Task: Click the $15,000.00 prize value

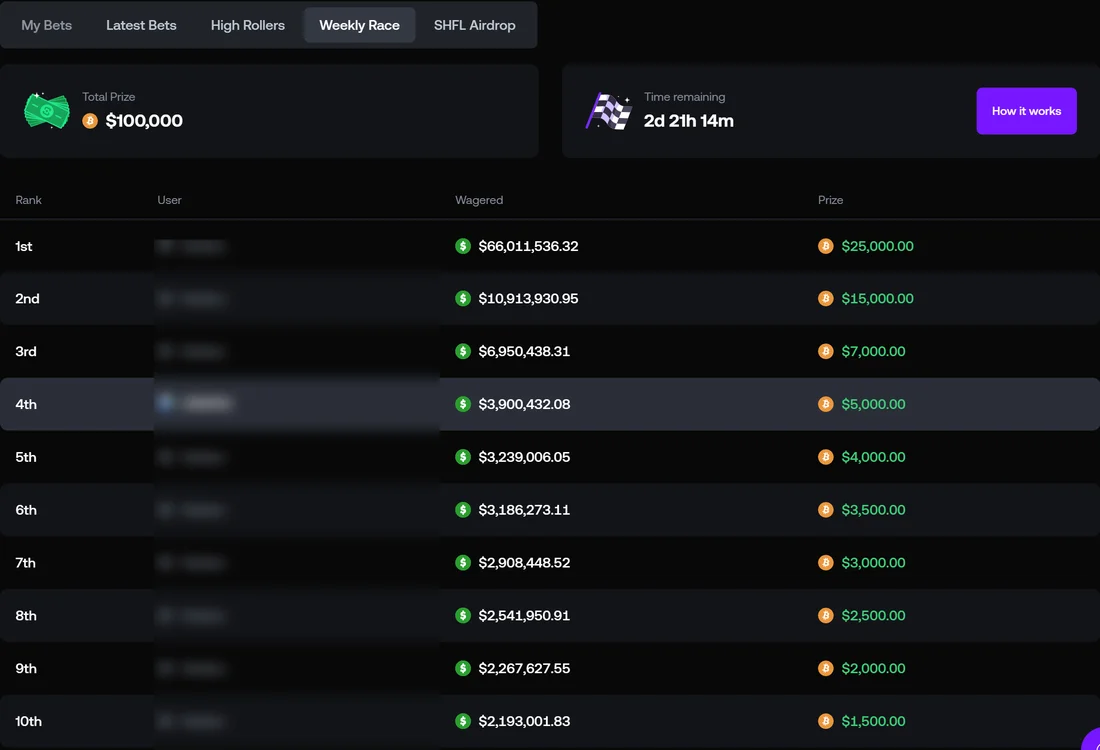Action: point(878,299)
